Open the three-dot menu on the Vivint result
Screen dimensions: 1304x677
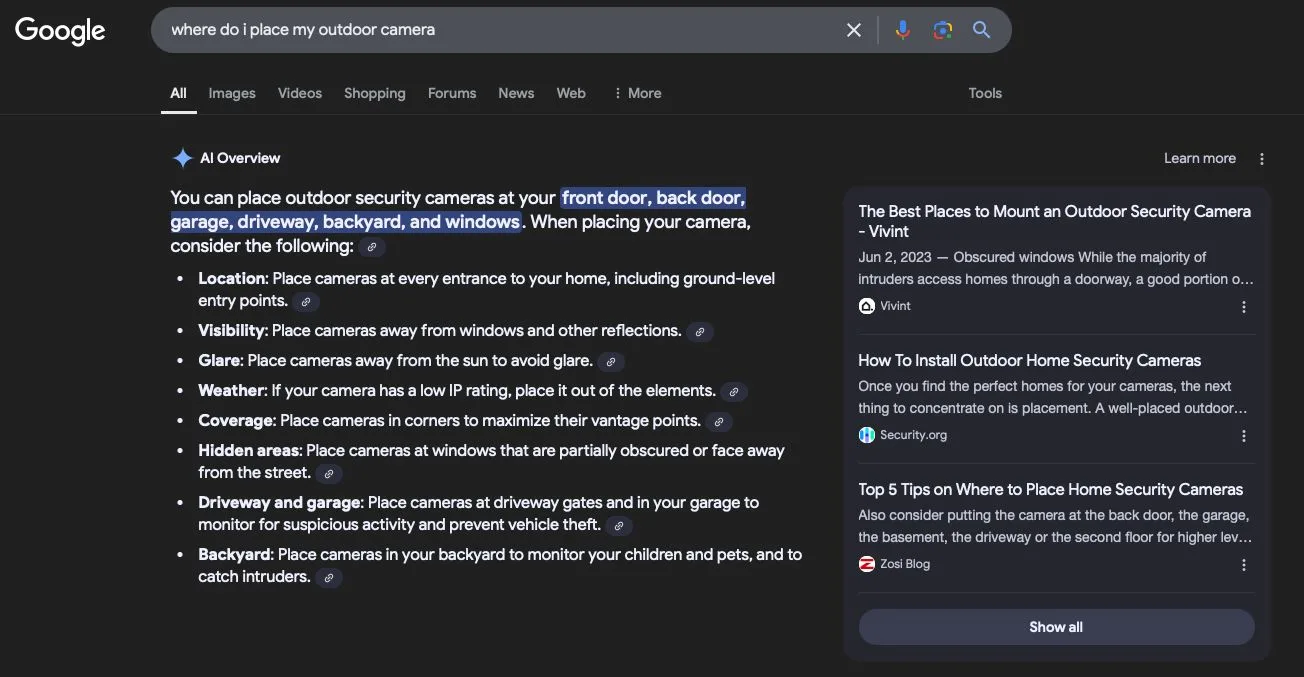pyautogui.click(x=1243, y=307)
